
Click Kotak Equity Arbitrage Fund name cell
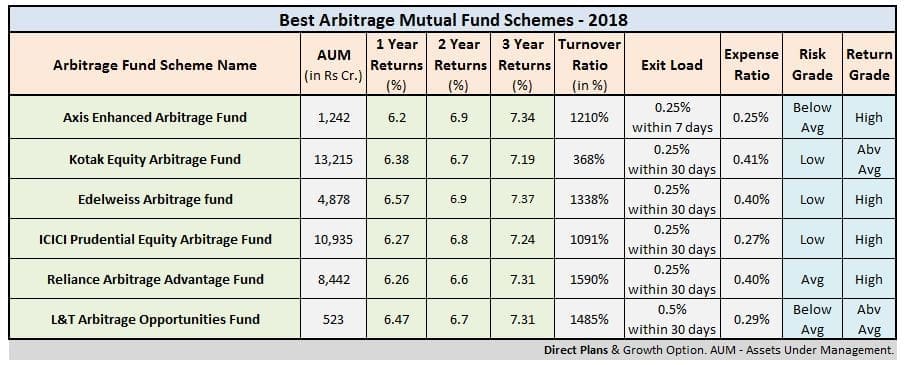(155, 159)
